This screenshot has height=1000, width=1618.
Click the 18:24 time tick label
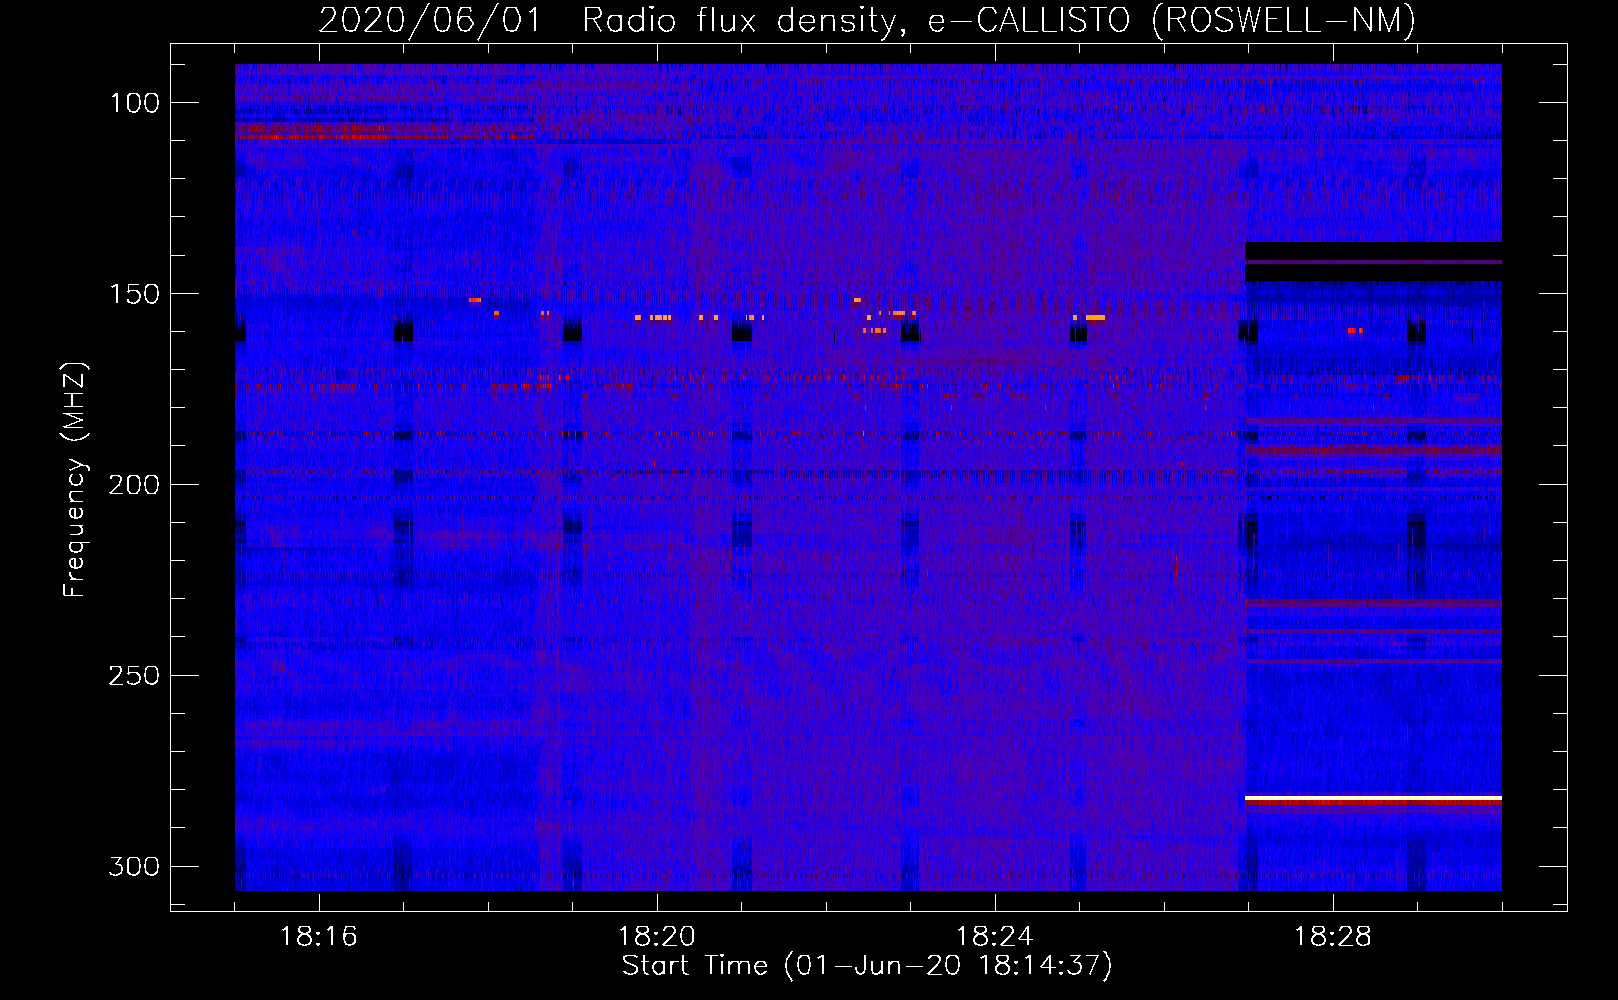coord(995,937)
